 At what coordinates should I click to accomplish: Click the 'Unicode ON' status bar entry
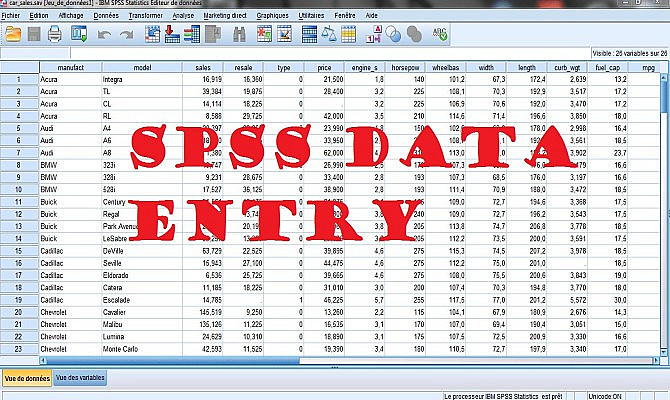click(605, 396)
